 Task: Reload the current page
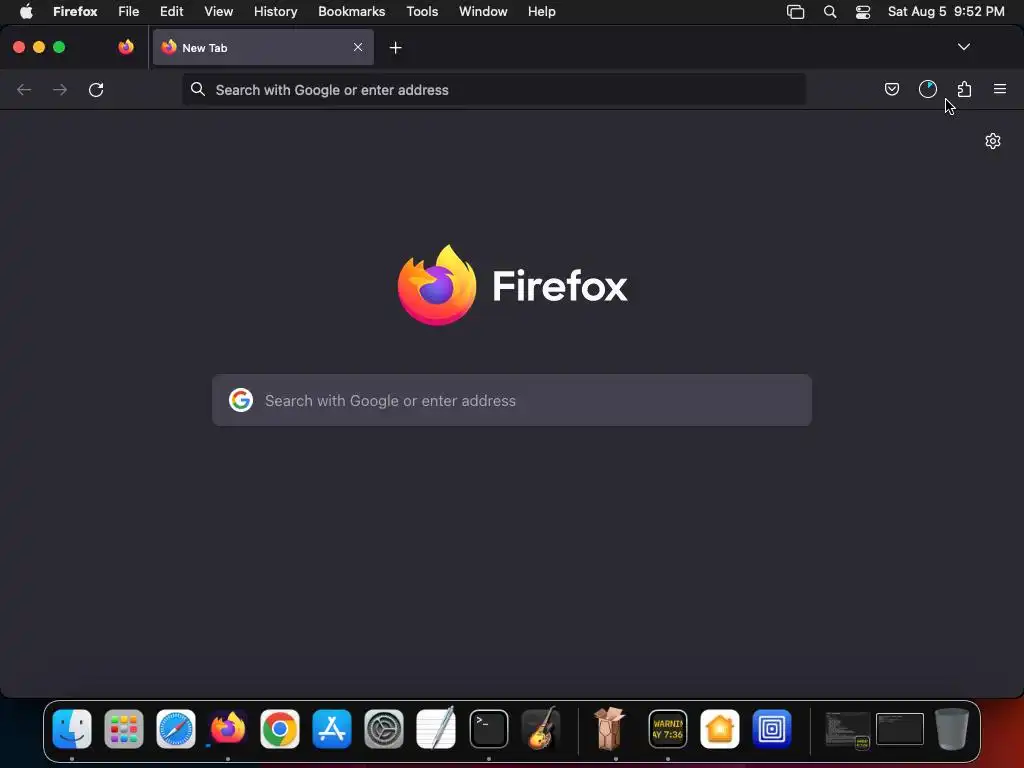pyautogui.click(x=96, y=89)
